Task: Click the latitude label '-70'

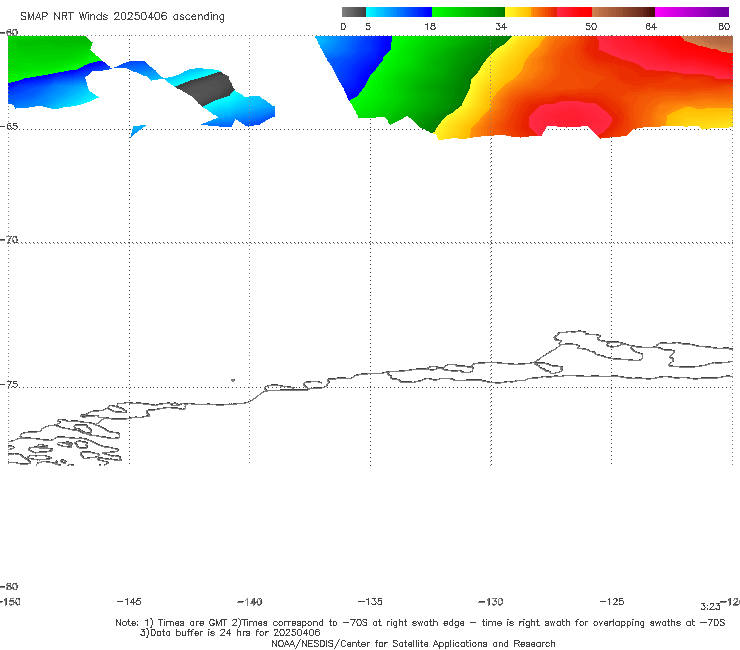Action: [9, 240]
